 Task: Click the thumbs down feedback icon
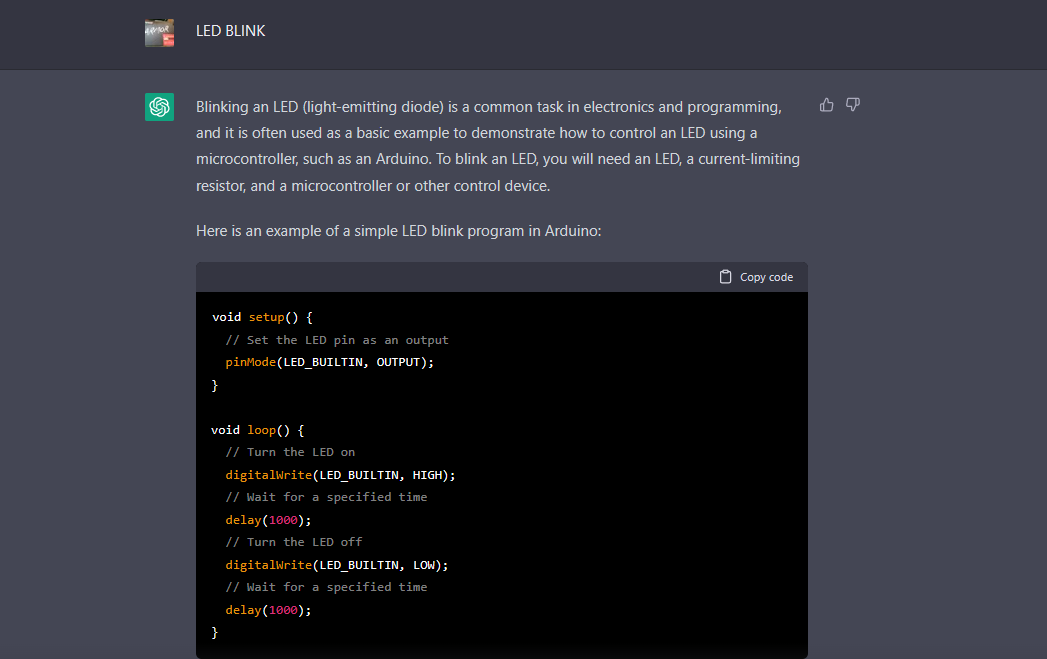point(853,105)
